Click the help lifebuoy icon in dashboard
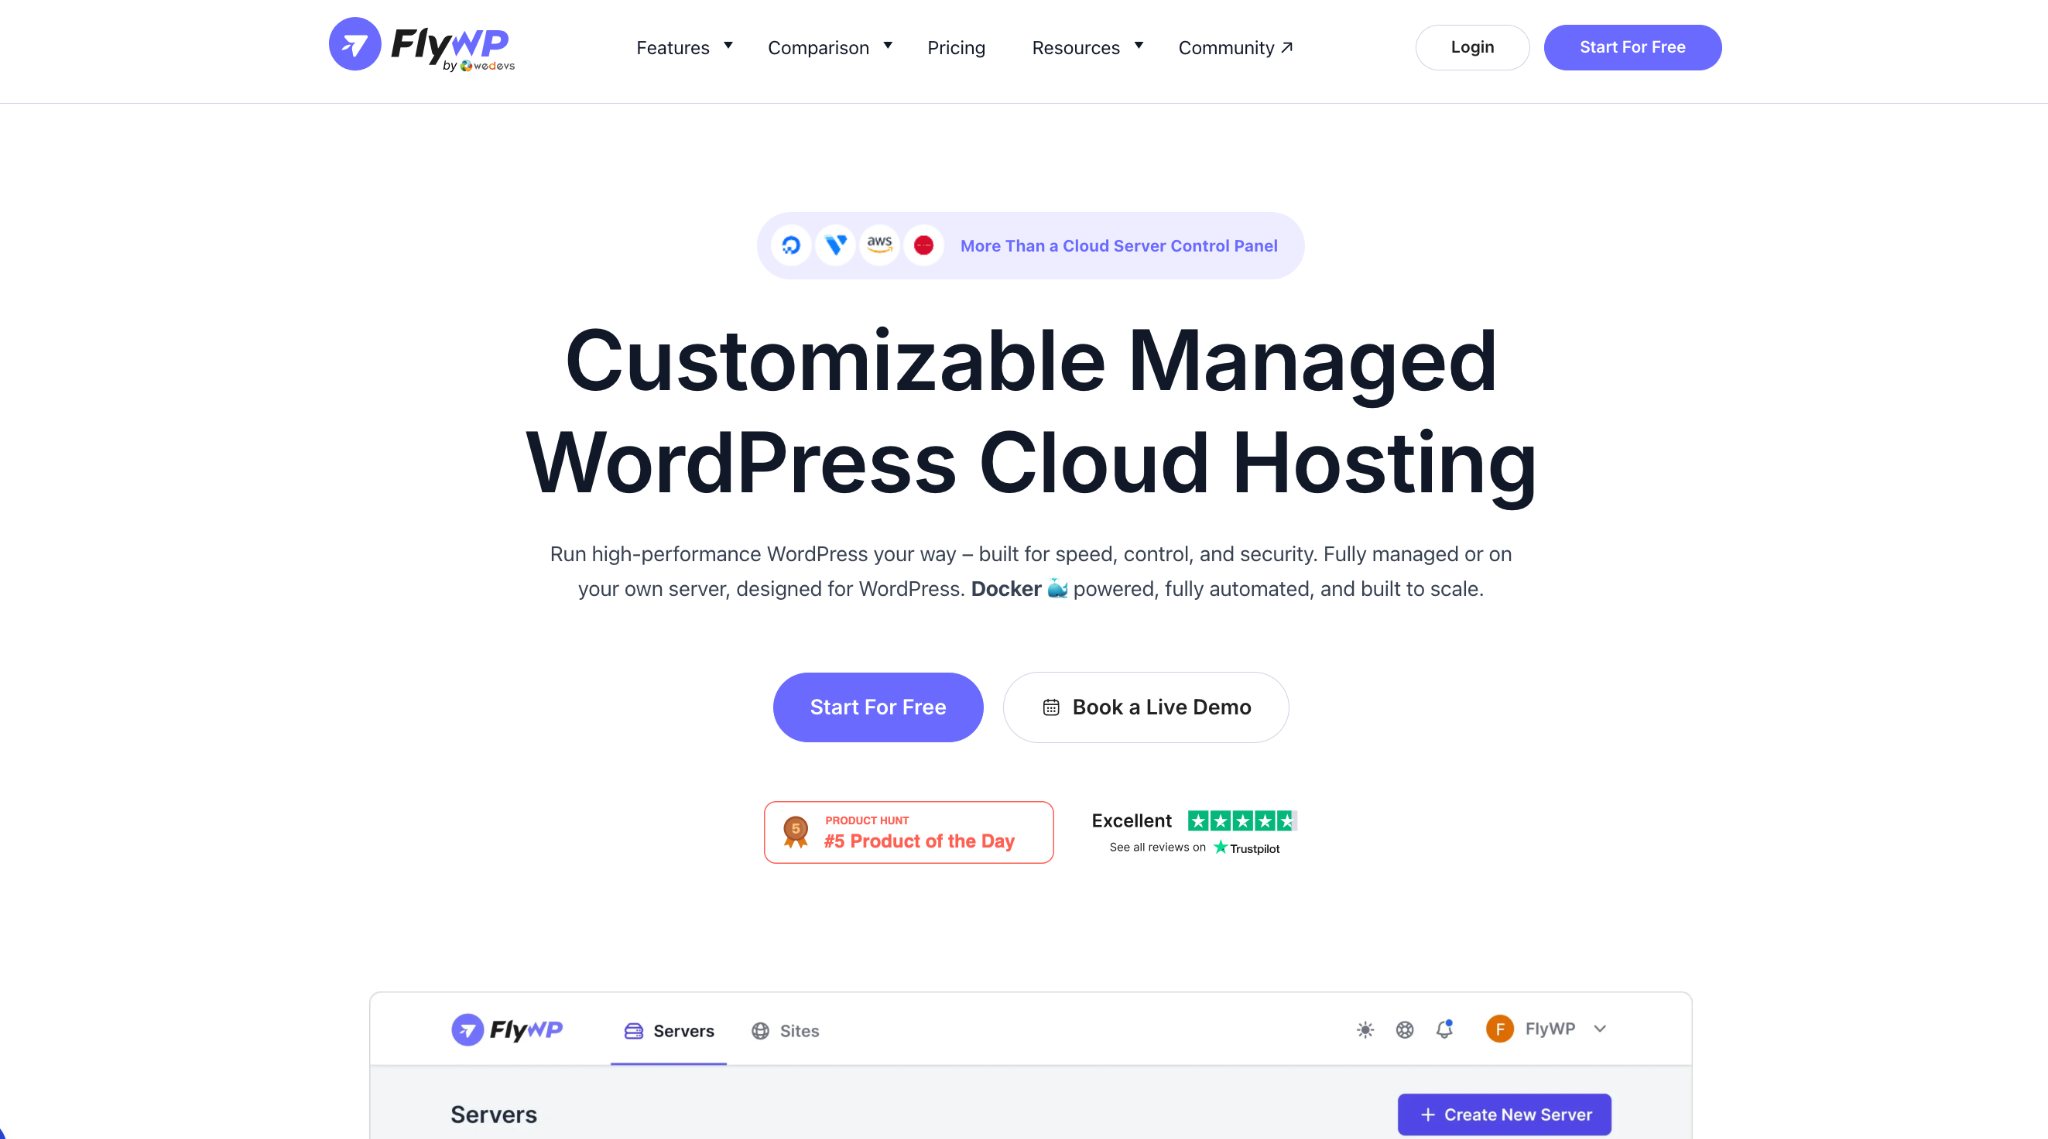 pos(1405,1030)
